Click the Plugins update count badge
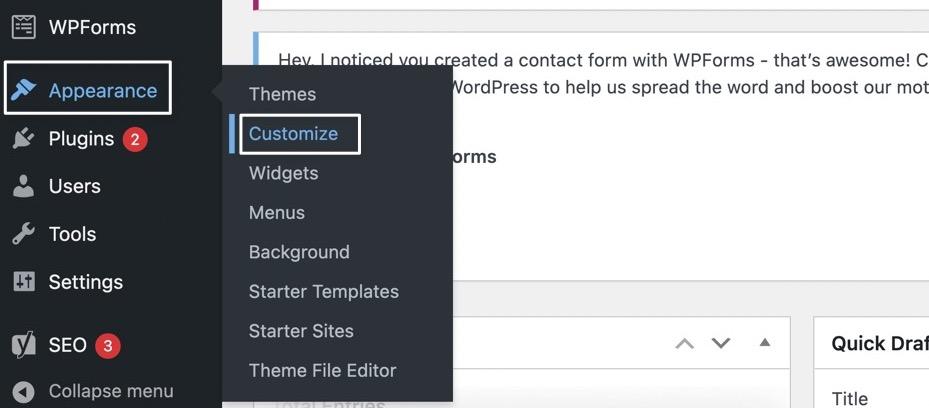Viewport: 929px width, 408px height. click(135, 139)
